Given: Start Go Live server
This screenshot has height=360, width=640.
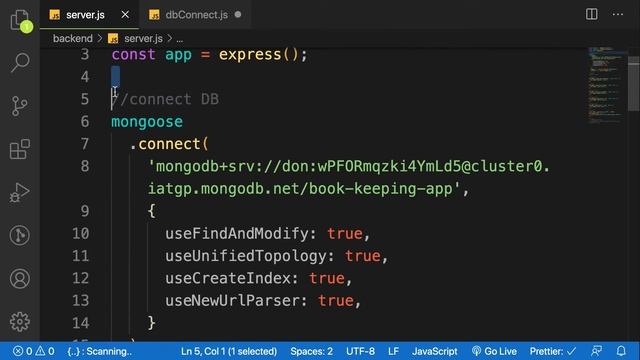Looking at the screenshot, I should click(494, 351).
